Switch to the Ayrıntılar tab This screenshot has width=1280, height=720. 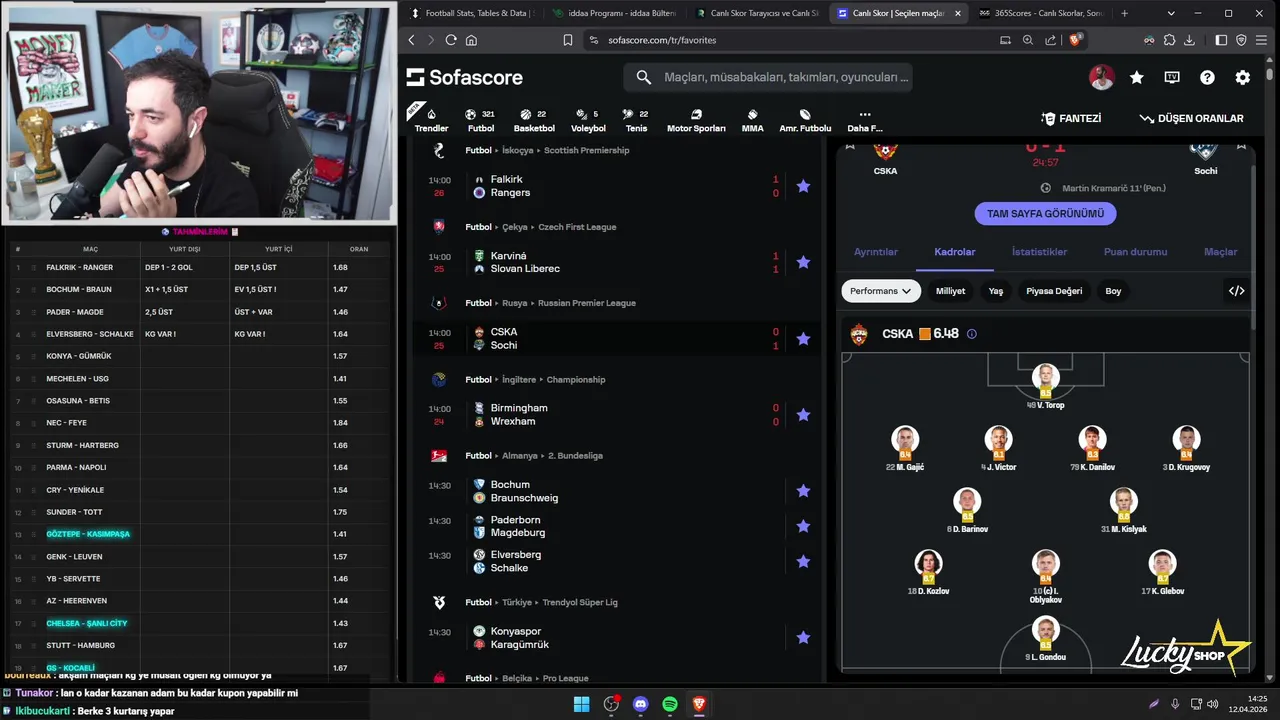point(876,252)
